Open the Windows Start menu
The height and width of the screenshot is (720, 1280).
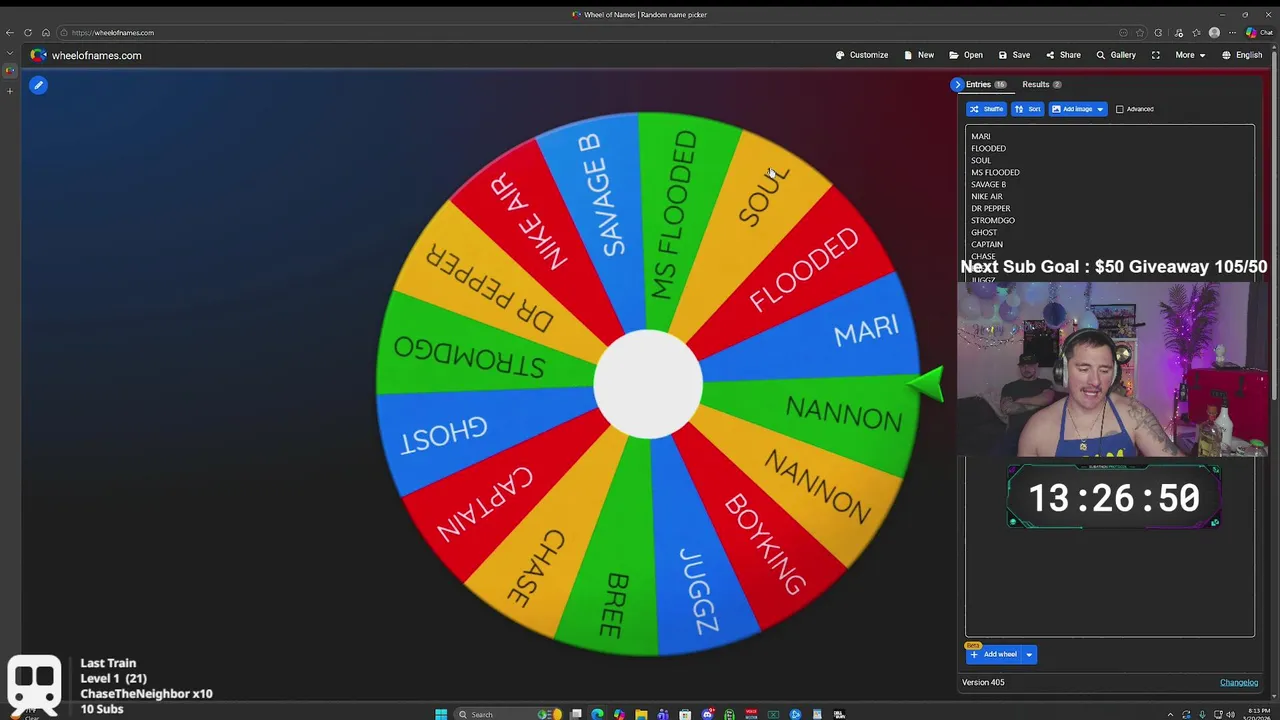[441, 714]
